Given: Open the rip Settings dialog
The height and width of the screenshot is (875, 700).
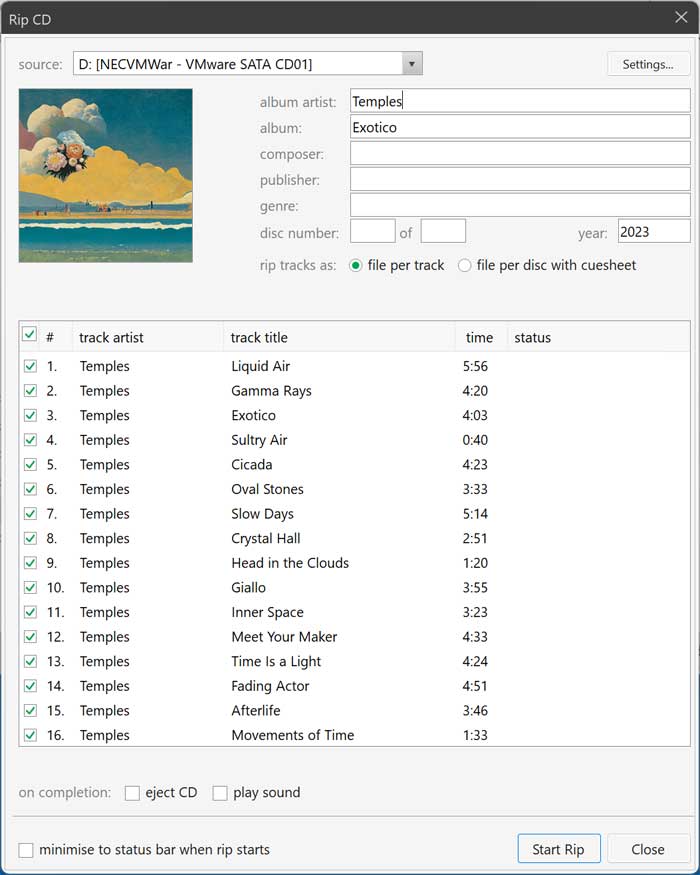Looking at the screenshot, I should (646, 63).
